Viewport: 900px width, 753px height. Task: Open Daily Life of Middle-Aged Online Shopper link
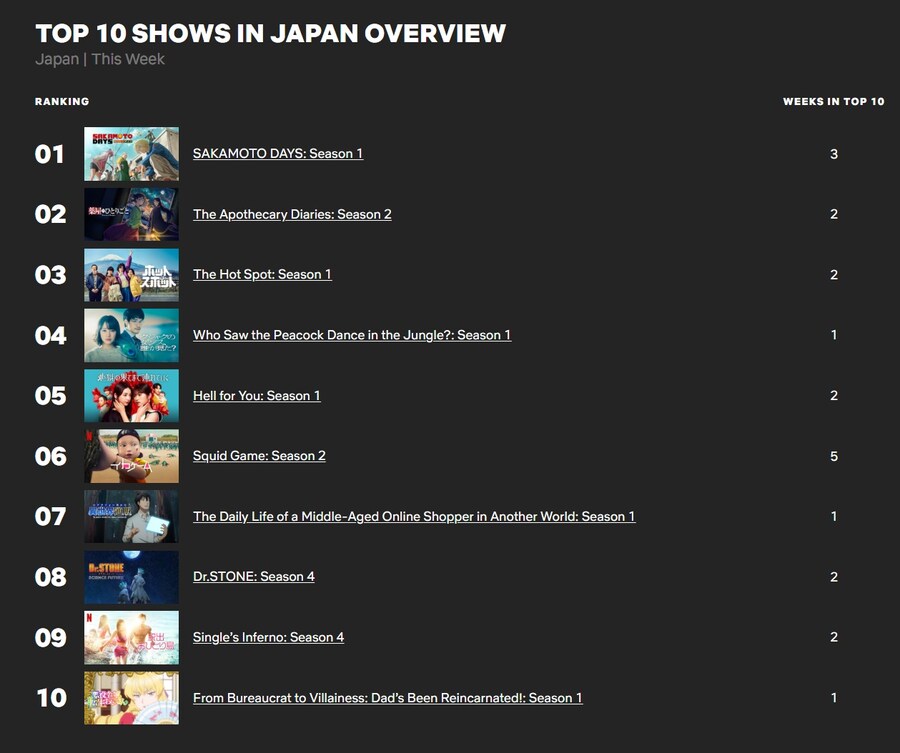coord(413,517)
